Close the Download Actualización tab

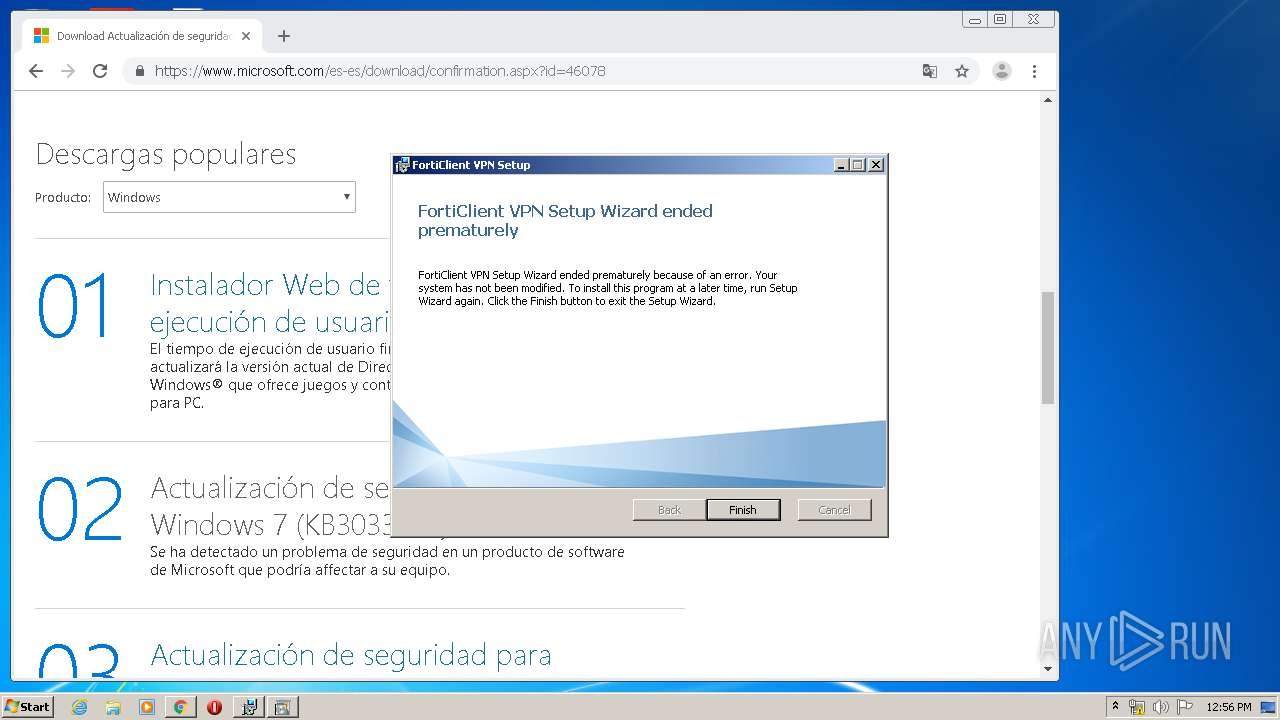[246, 36]
